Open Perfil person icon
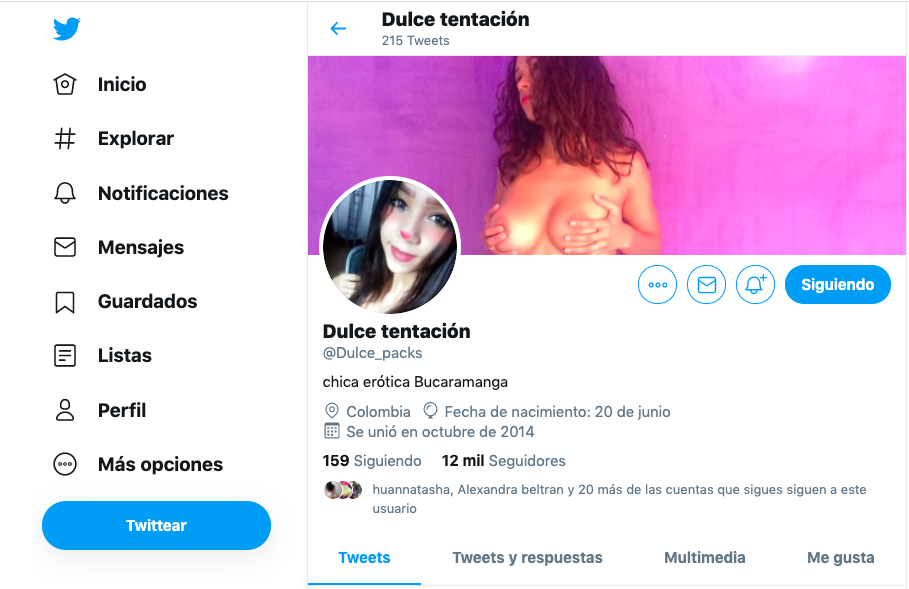 pos(65,410)
